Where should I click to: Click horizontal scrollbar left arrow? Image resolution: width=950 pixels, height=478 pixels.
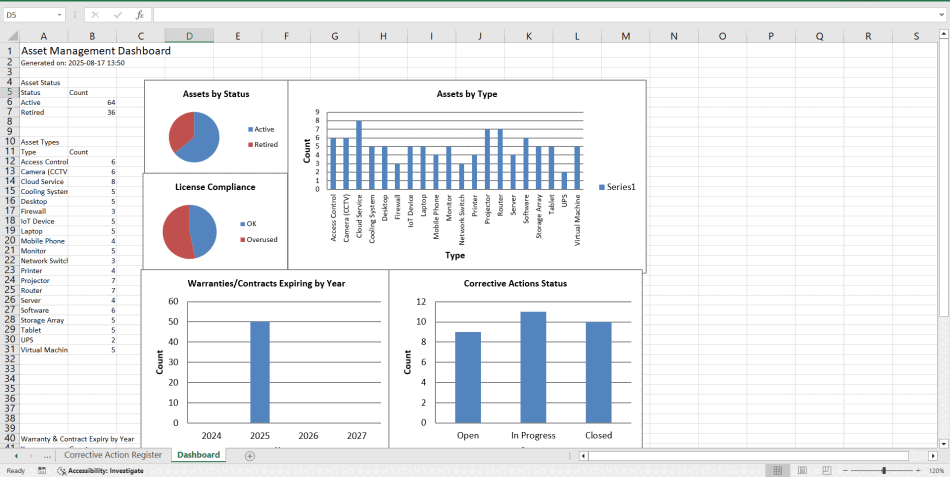pos(583,456)
